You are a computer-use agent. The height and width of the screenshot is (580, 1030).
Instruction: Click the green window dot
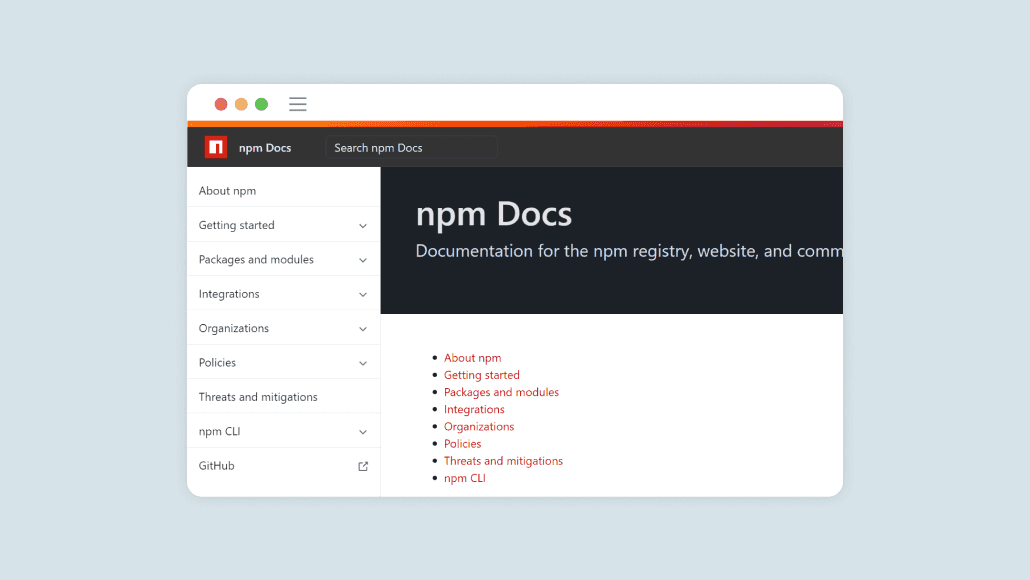(261, 104)
